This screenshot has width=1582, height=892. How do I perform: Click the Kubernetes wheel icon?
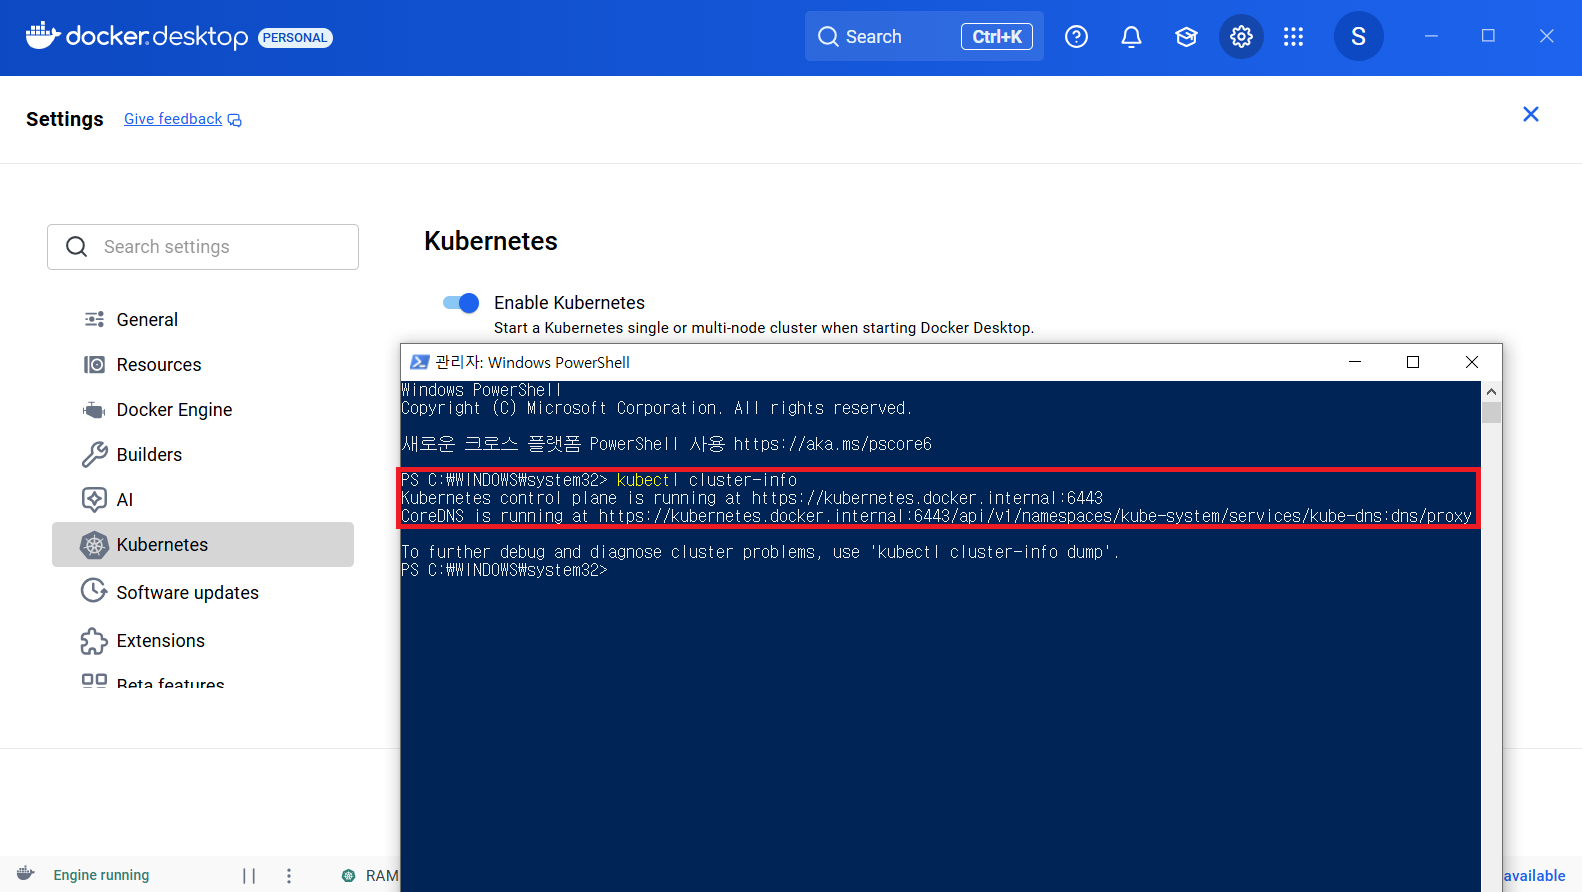click(94, 545)
